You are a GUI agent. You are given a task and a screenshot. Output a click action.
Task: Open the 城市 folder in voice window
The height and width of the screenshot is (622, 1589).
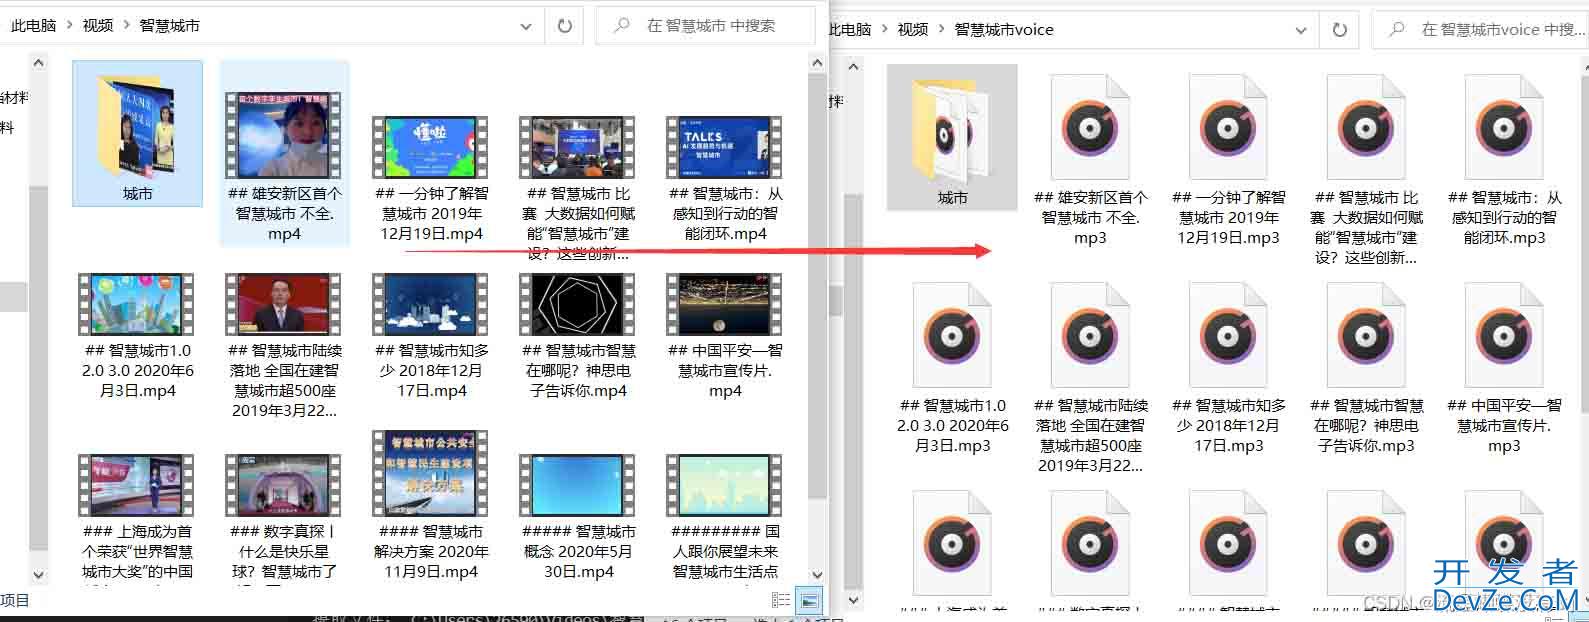952,137
